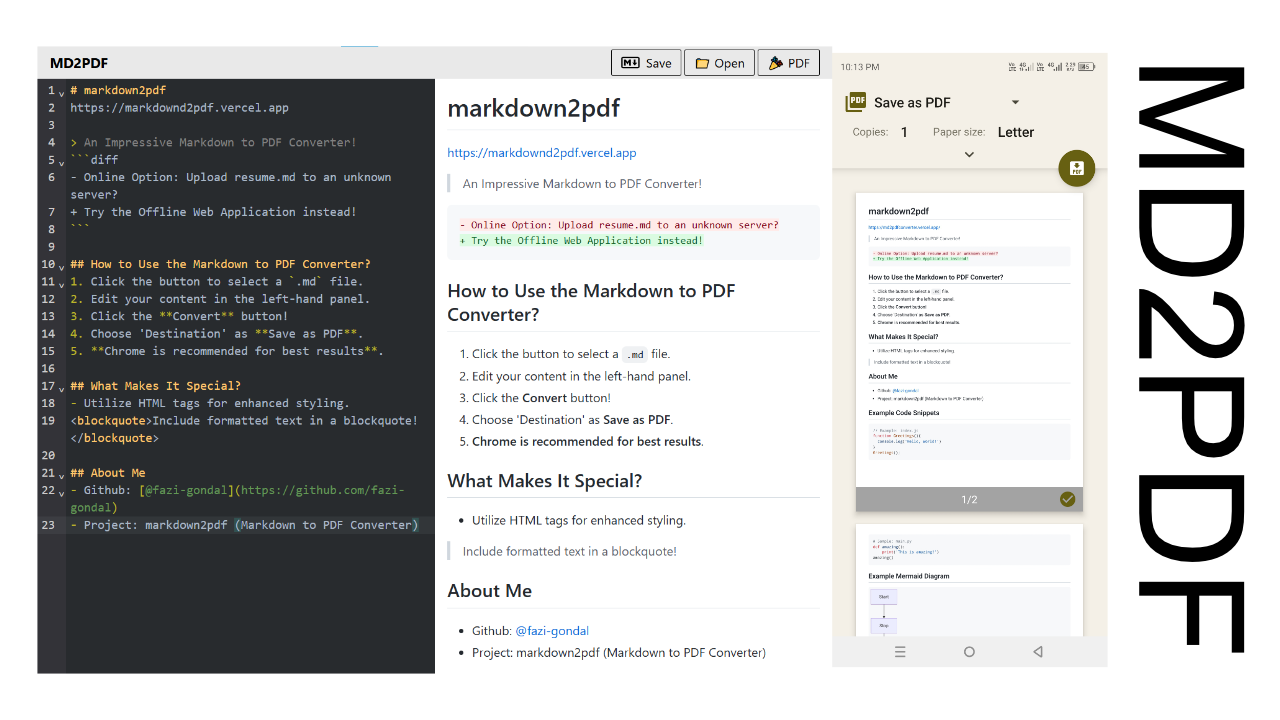Collapse the fold arrow on line 1

tap(62, 92)
